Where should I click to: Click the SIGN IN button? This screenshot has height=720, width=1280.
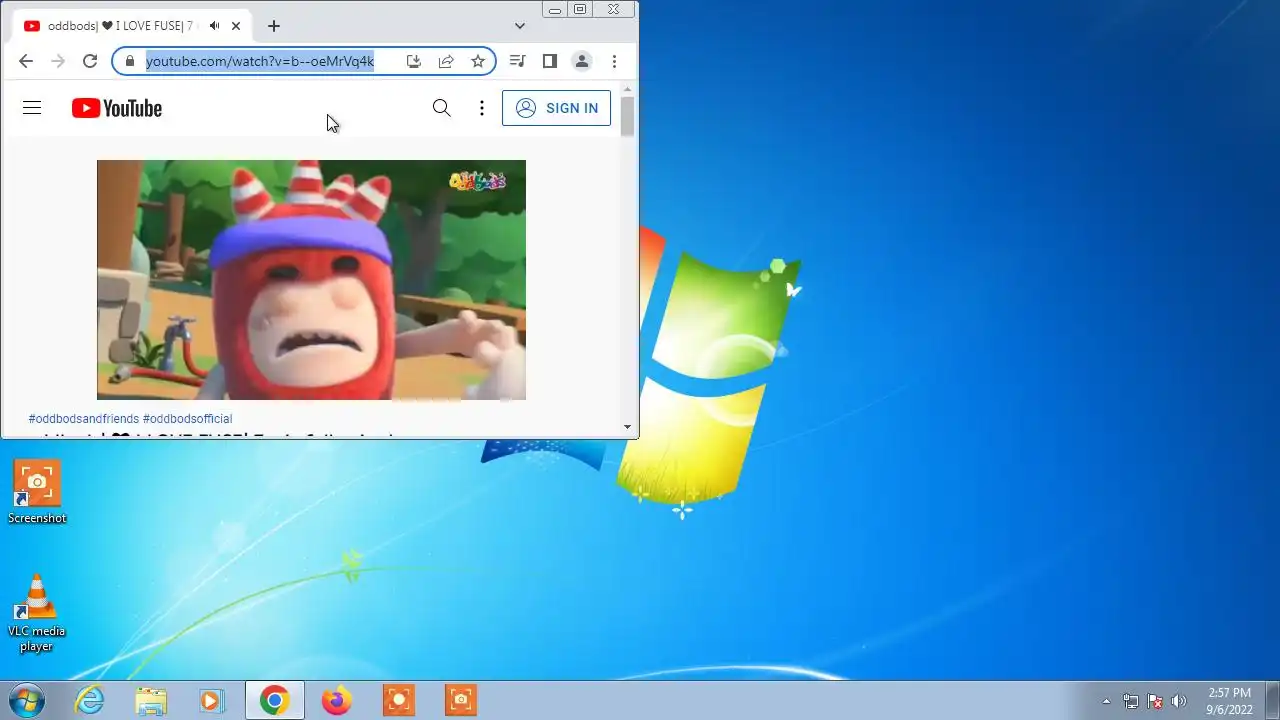click(x=556, y=108)
